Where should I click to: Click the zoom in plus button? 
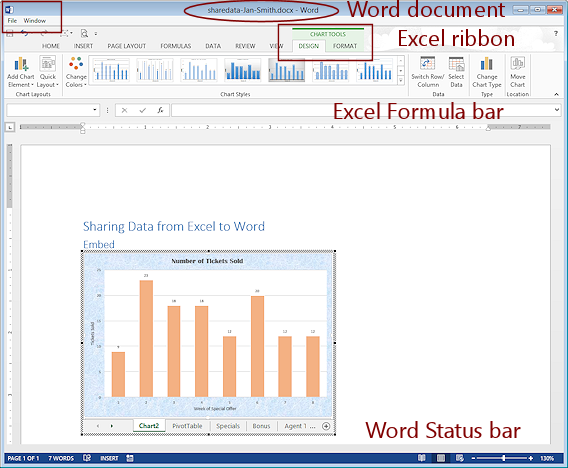531,458
